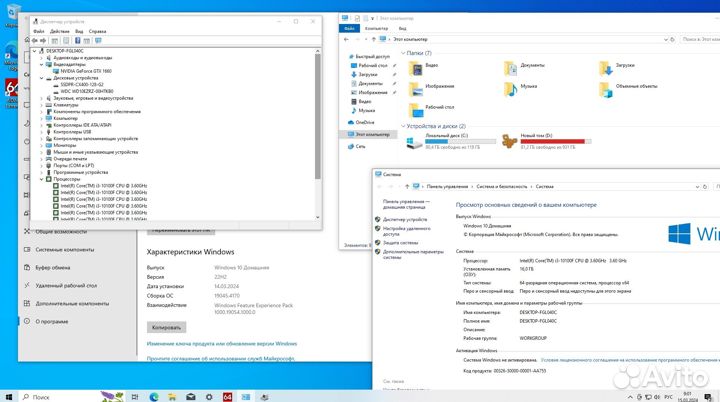
Task: Click the red usage bar of Новый том (D:)
Action: pos(552,142)
